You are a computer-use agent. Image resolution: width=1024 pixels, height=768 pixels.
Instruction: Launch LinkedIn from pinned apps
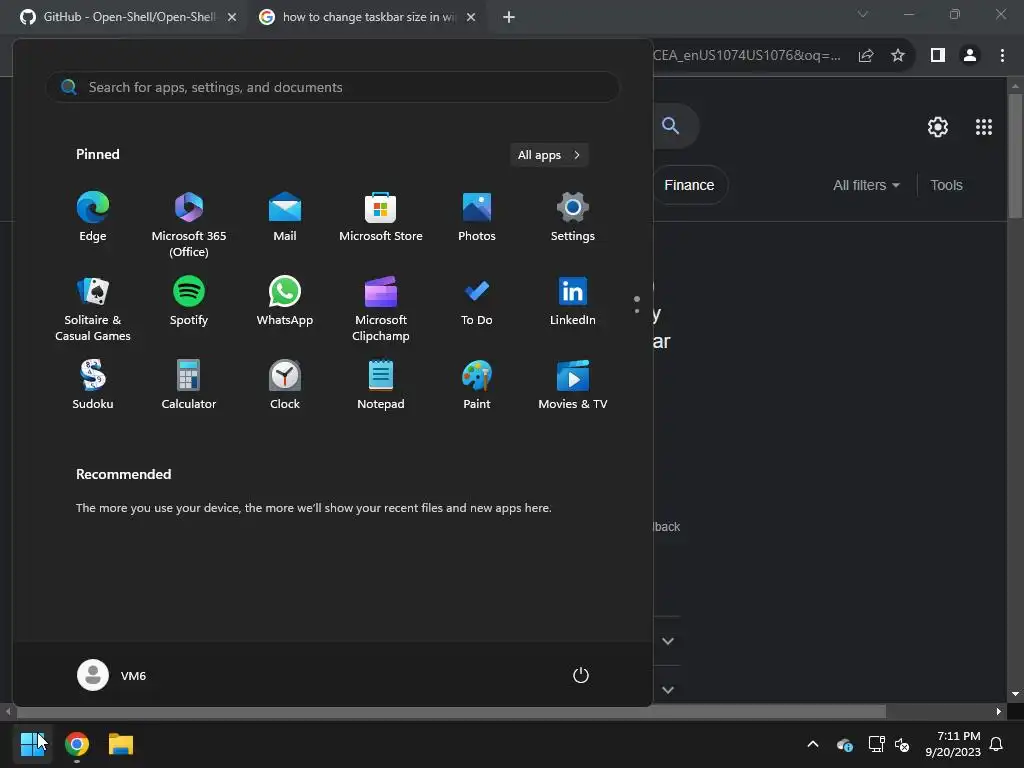[573, 301]
